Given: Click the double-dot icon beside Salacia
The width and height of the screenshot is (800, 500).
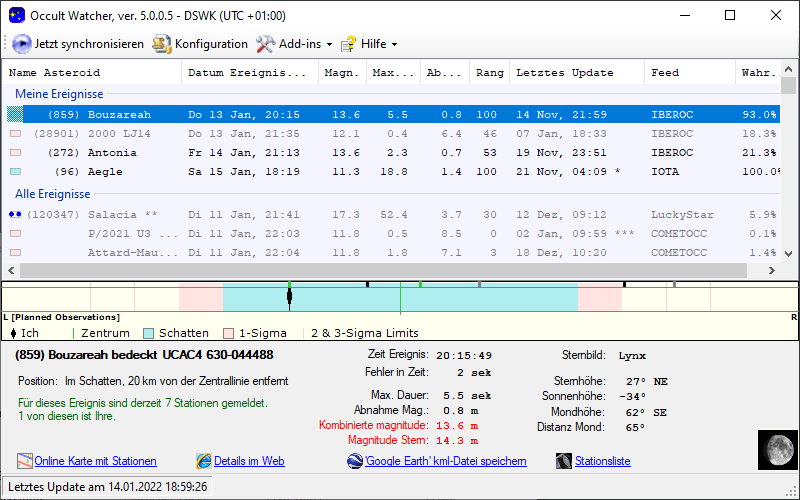Looking at the screenshot, I should pos(14,215).
